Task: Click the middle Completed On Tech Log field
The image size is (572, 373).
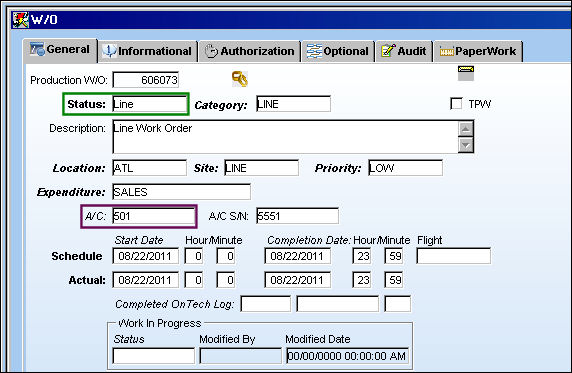Action: (337, 304)
